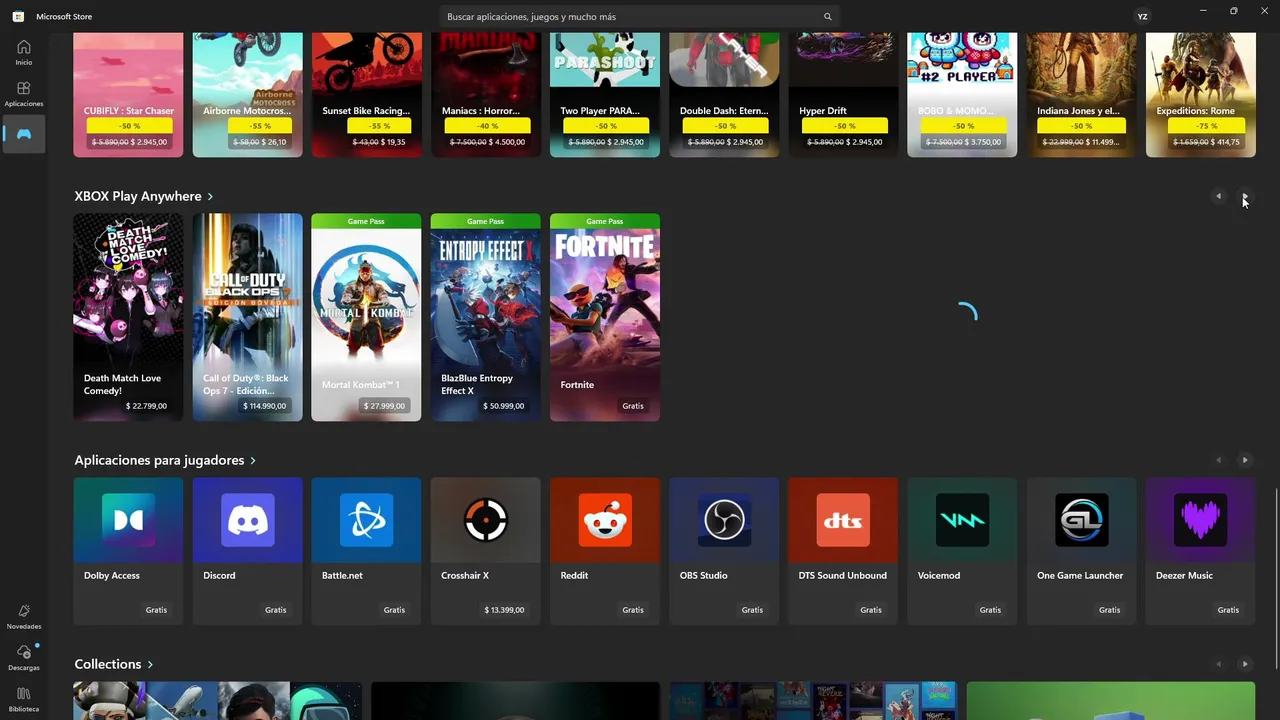1280x720 pixels.
Task: Open Call of Duty: Black Ops 7 card
Action: click(x=247, y=317)
